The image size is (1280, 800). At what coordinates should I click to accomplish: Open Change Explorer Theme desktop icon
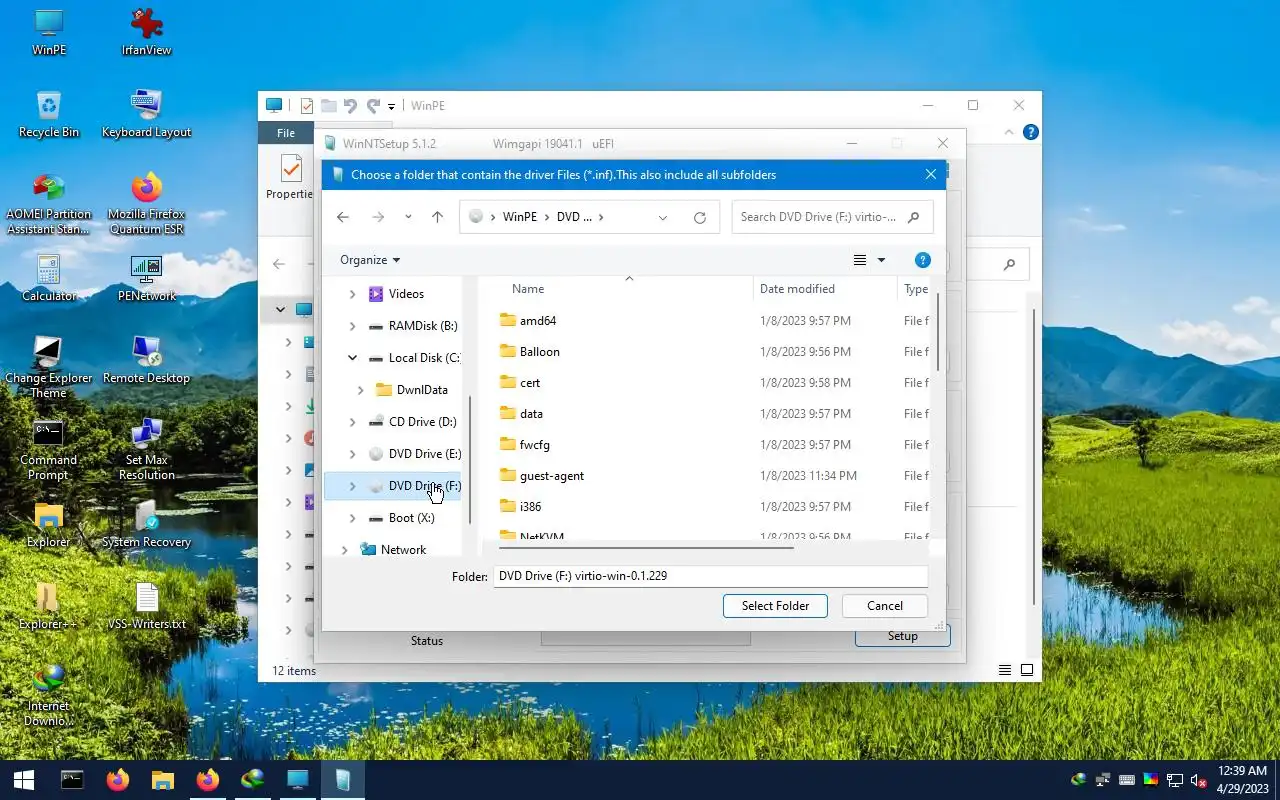tap(48, 367)
